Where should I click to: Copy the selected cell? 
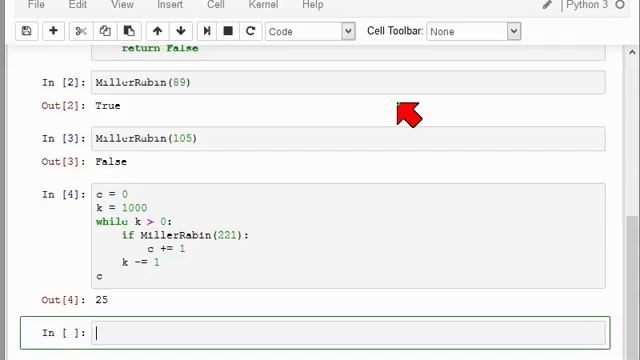coord(105,31)
